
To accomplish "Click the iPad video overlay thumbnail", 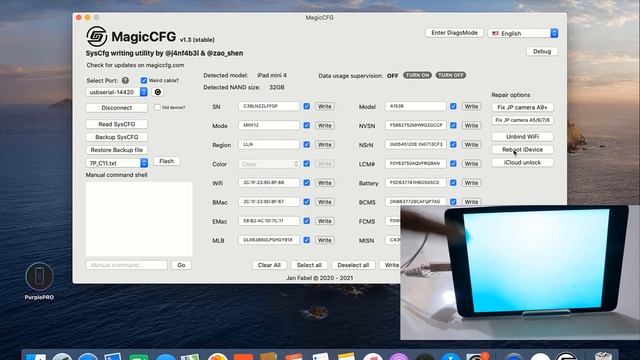I will click(x=520, y=272).
